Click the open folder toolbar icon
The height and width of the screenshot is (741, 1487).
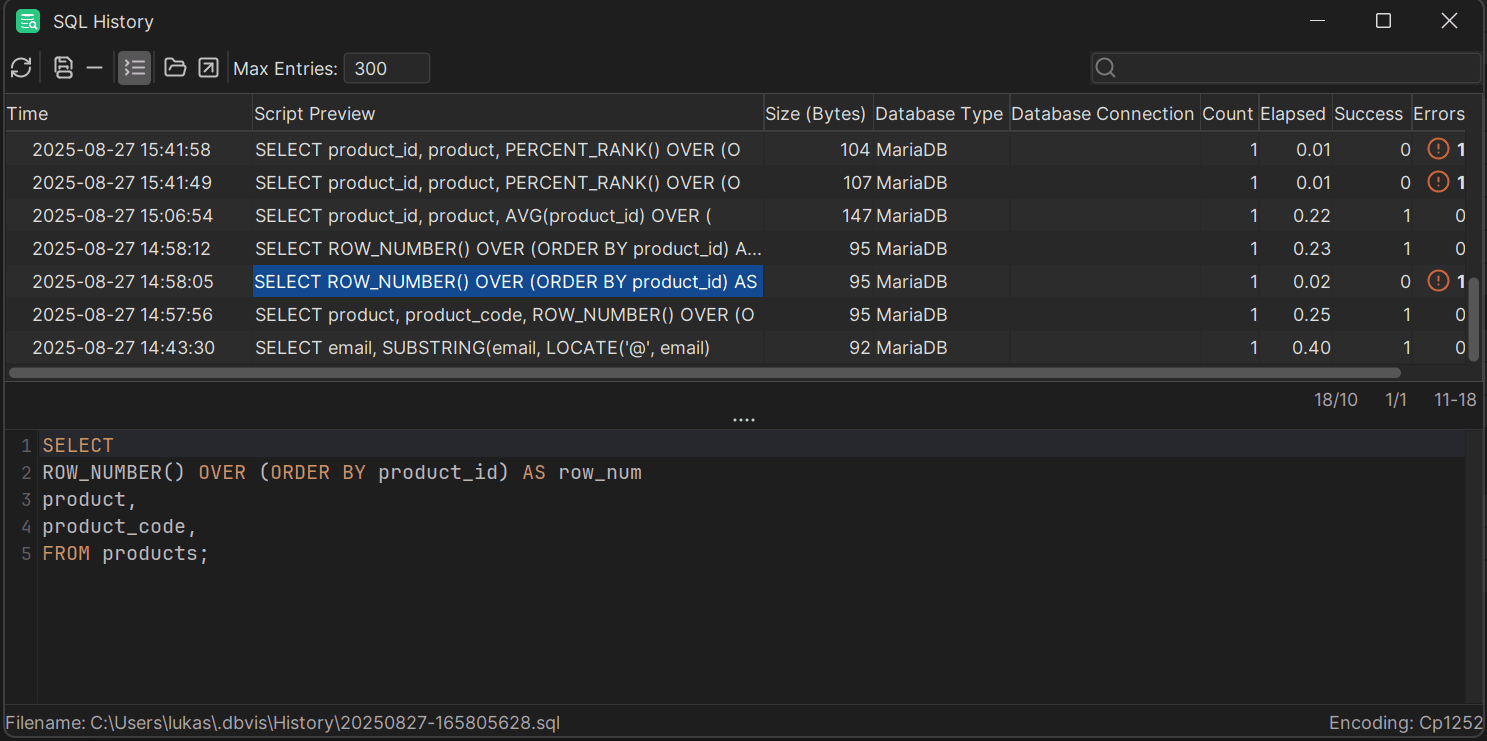pyautogui.click(x=175, y=68)
